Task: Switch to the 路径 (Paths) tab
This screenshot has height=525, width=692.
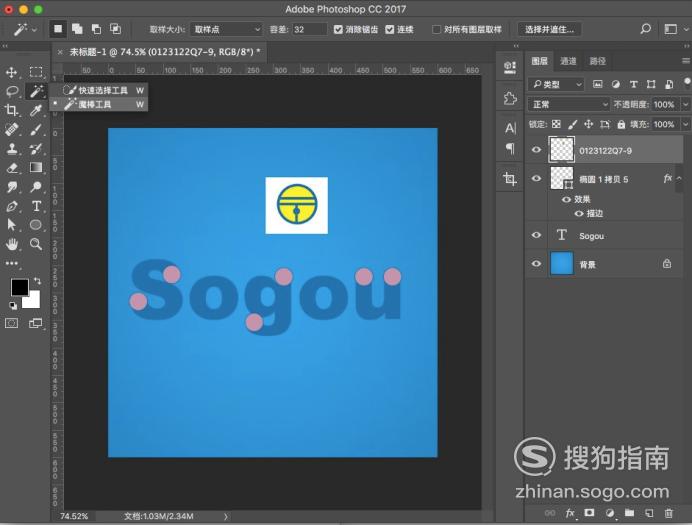Action: (598, 61)
